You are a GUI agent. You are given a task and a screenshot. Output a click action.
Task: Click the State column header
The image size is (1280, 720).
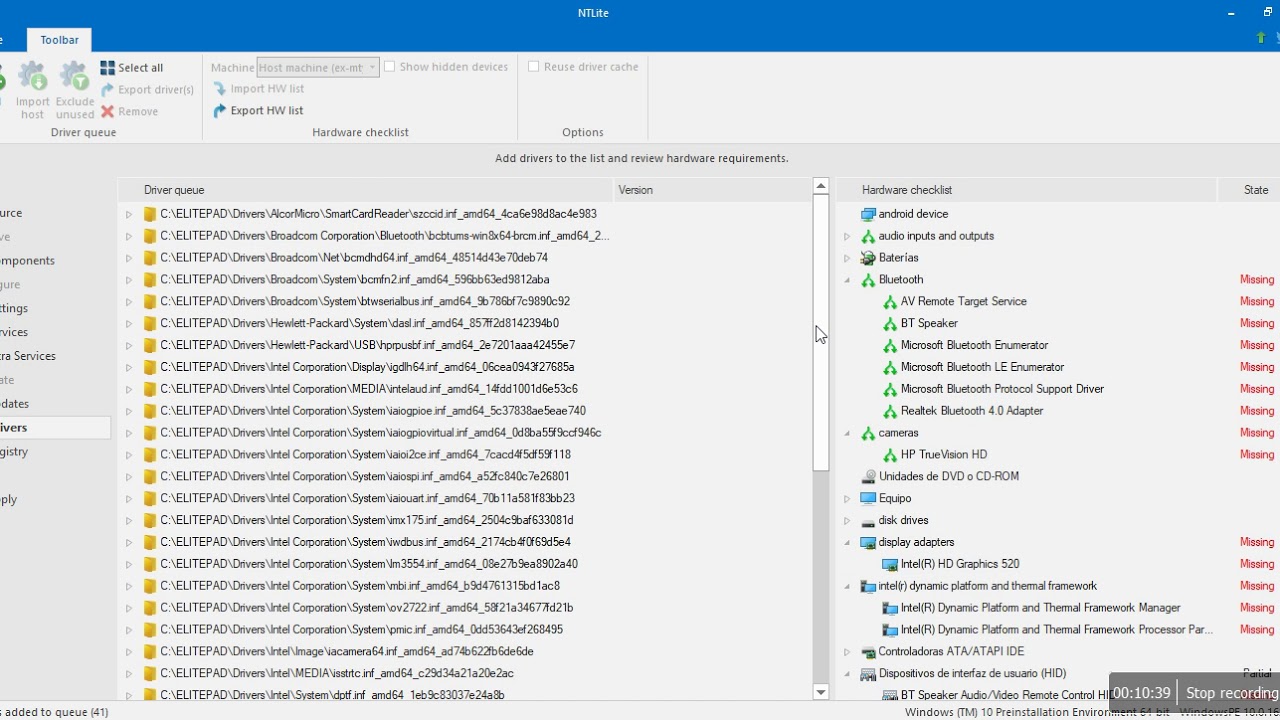pyautogui.click(x=1249, y=190)
